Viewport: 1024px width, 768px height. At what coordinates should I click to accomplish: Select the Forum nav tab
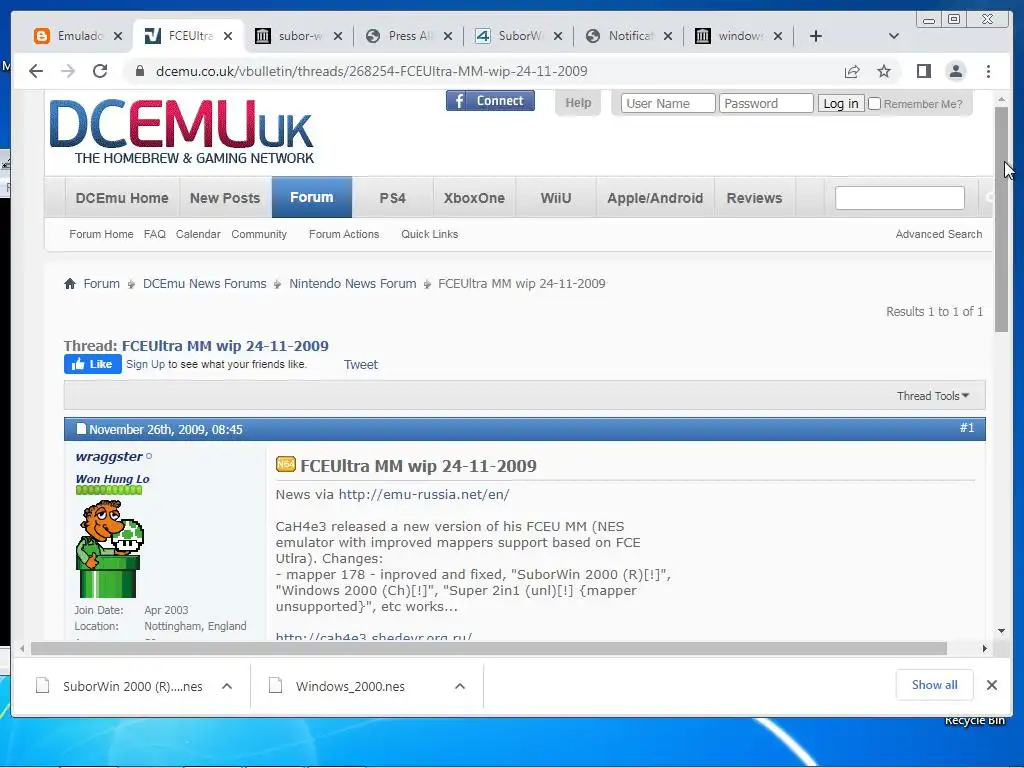(x=312, y=197)
